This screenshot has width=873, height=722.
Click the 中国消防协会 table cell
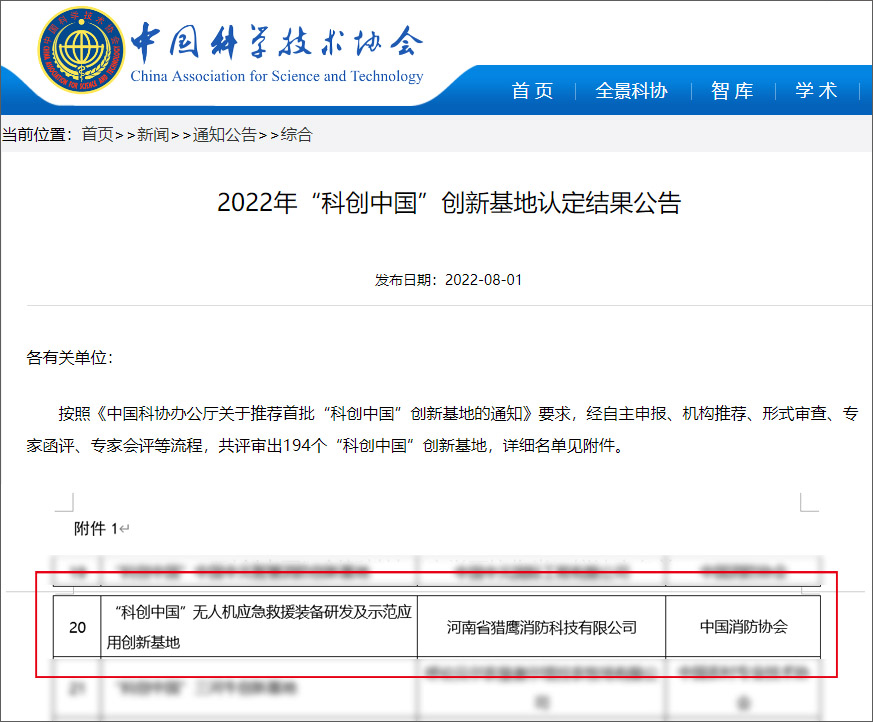pos(743,627)
